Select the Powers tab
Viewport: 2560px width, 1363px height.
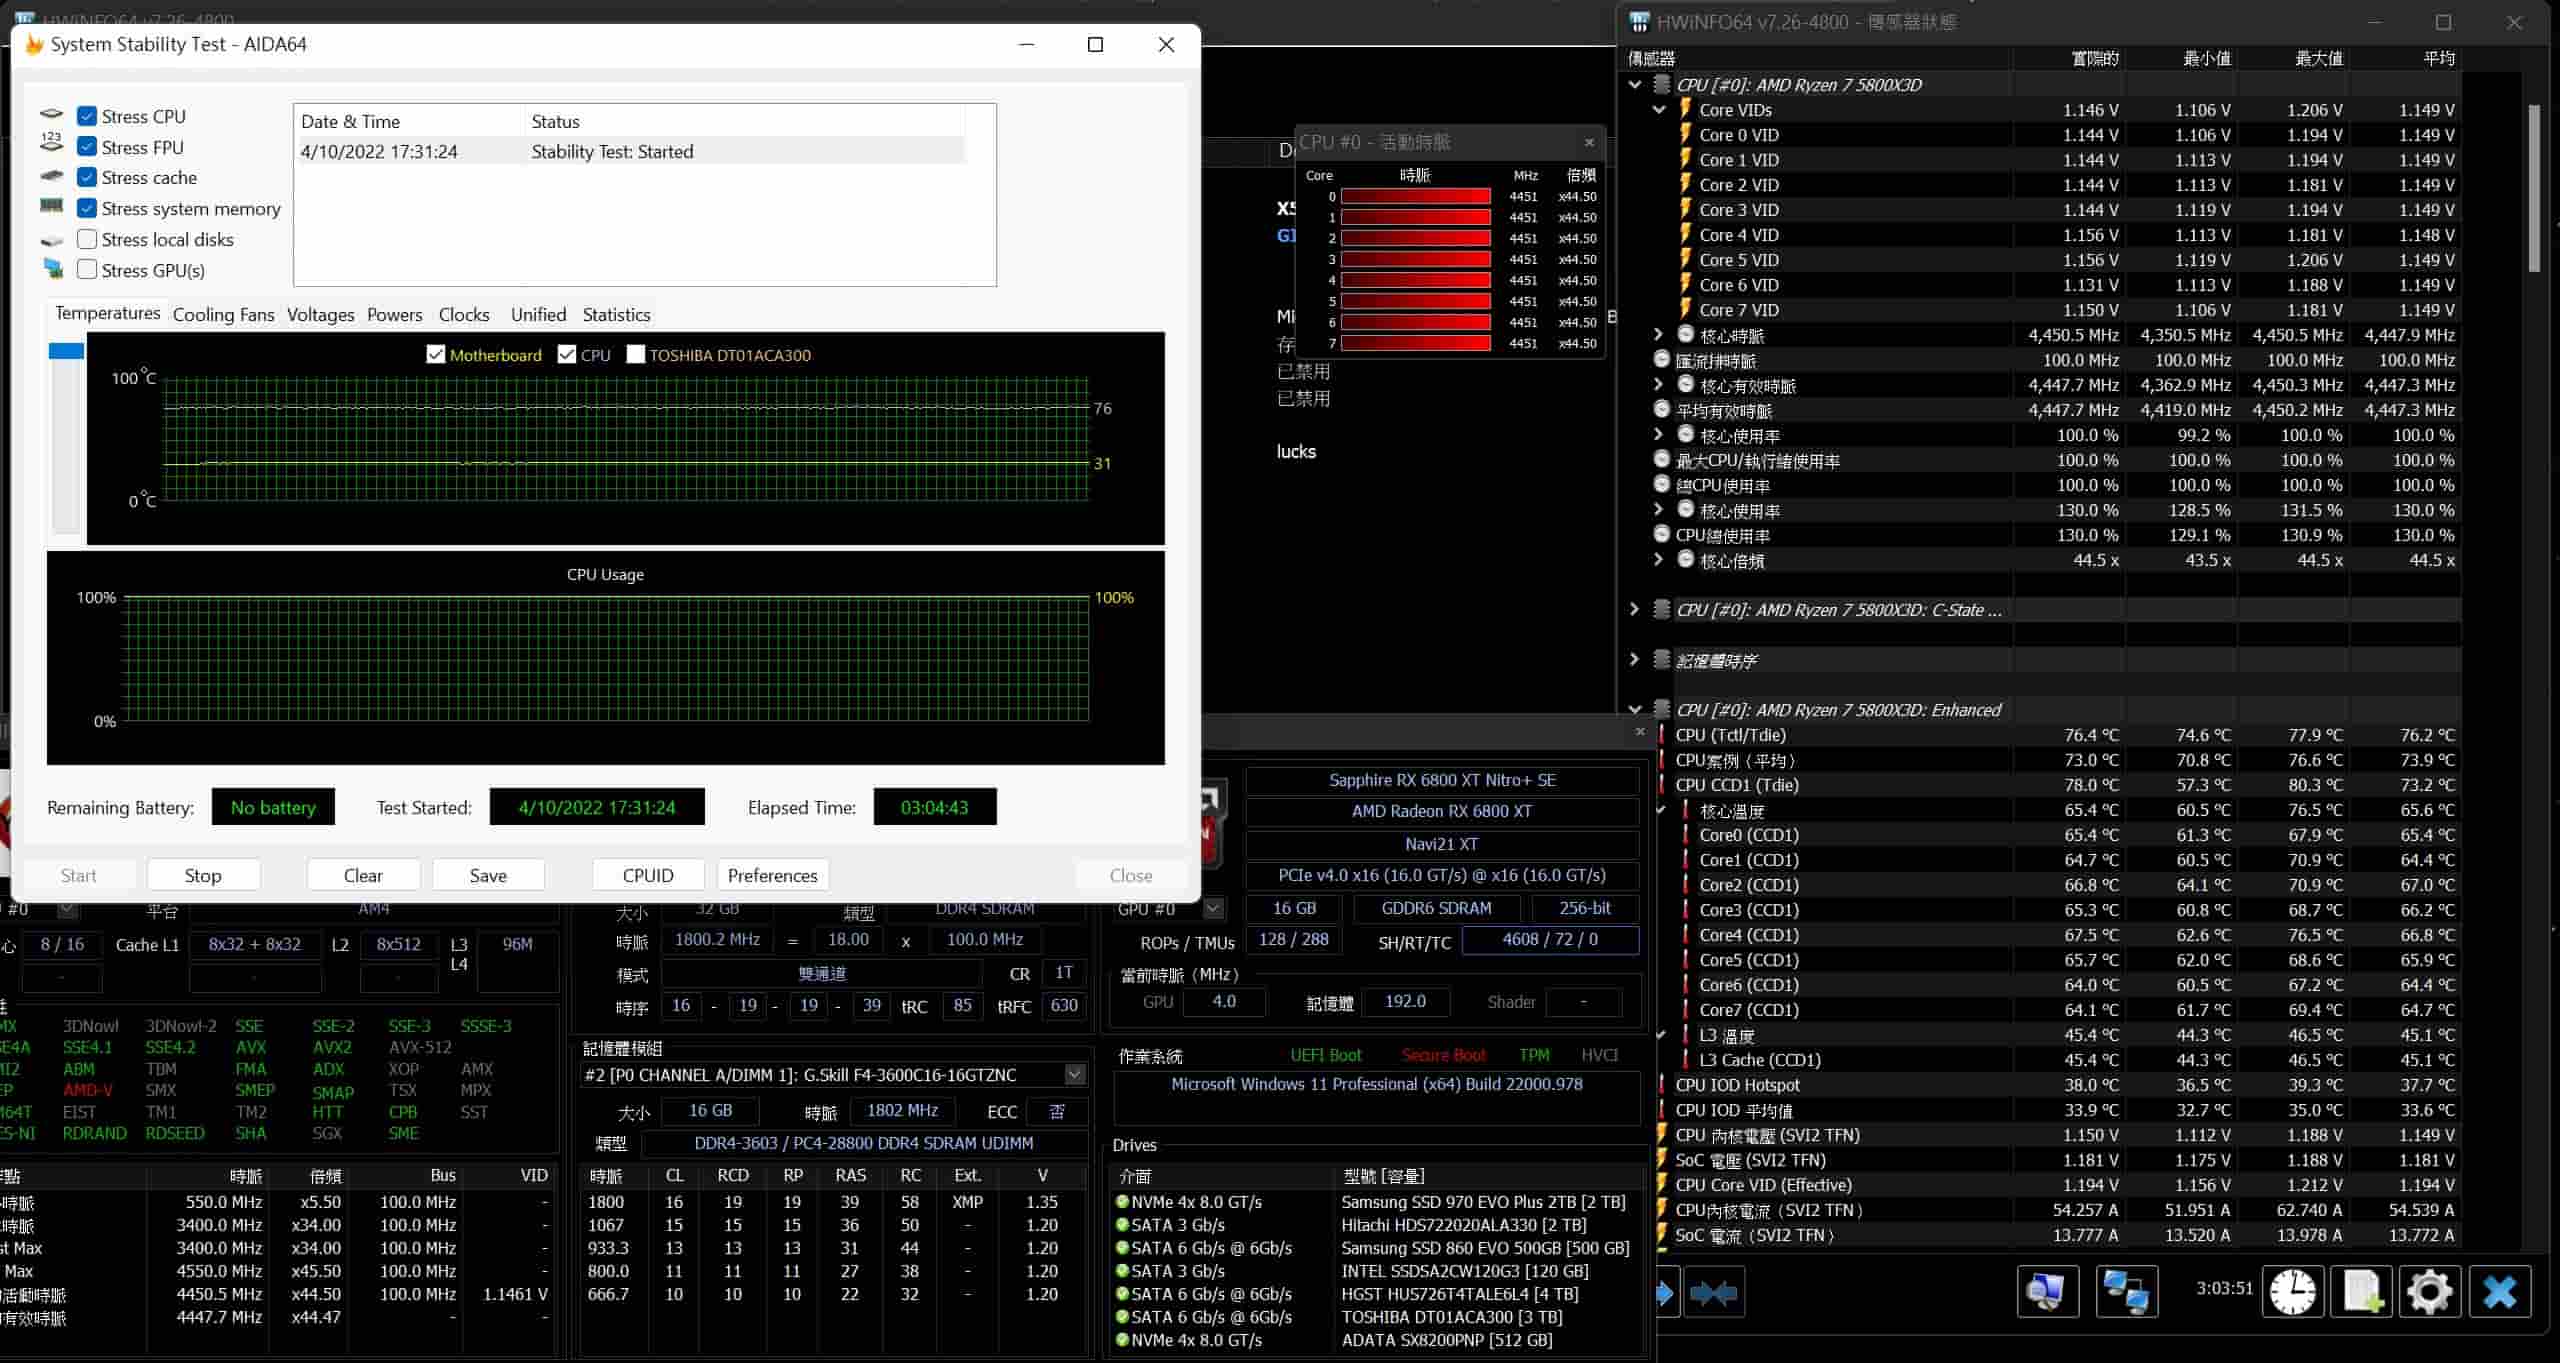click(394, 314)
